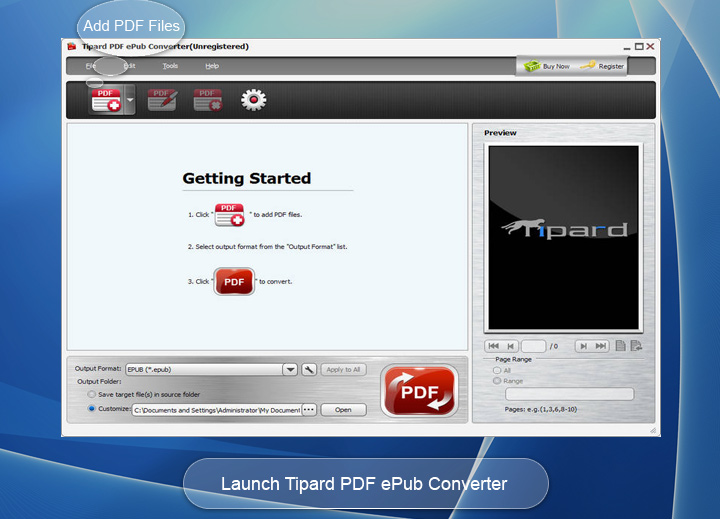This screenshot has height=519, width=720.
Task: Click the Buy Now button
Action: tap(546, 66)
